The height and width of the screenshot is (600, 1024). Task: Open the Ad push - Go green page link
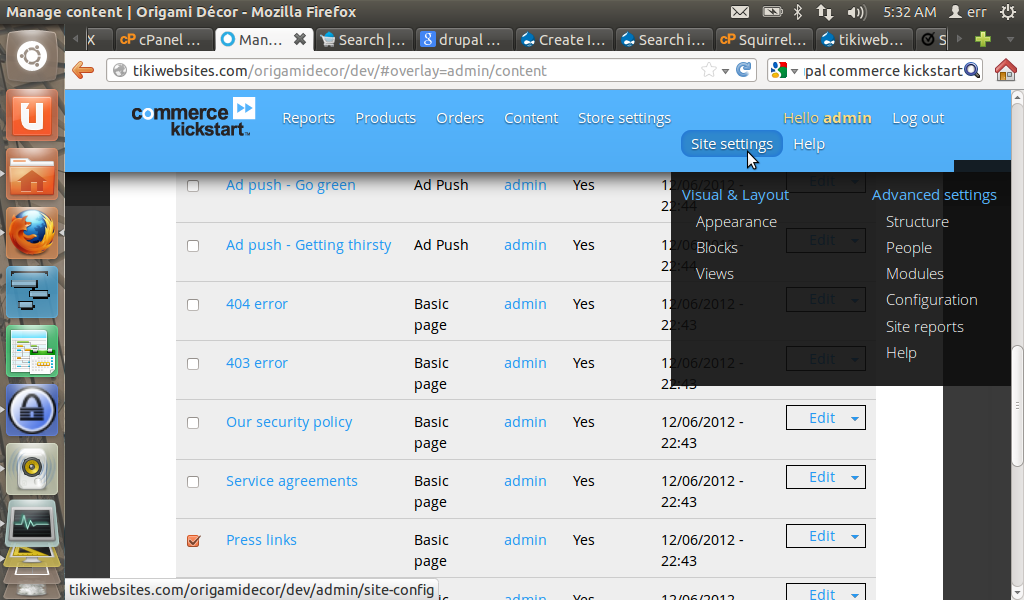pyautogui.click(x=290, y=185)
